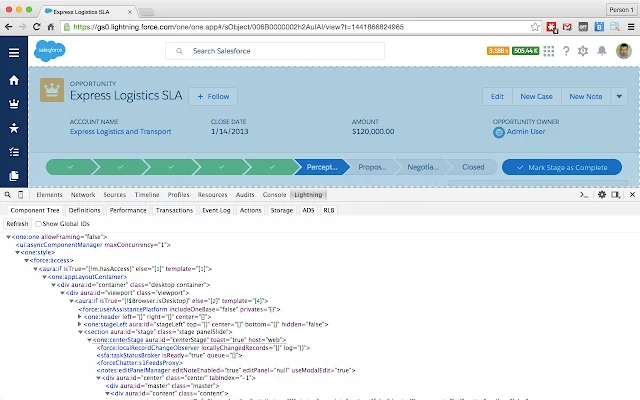
Task: Switch to the Elements DevTools tab
Action: click(49, 195)
